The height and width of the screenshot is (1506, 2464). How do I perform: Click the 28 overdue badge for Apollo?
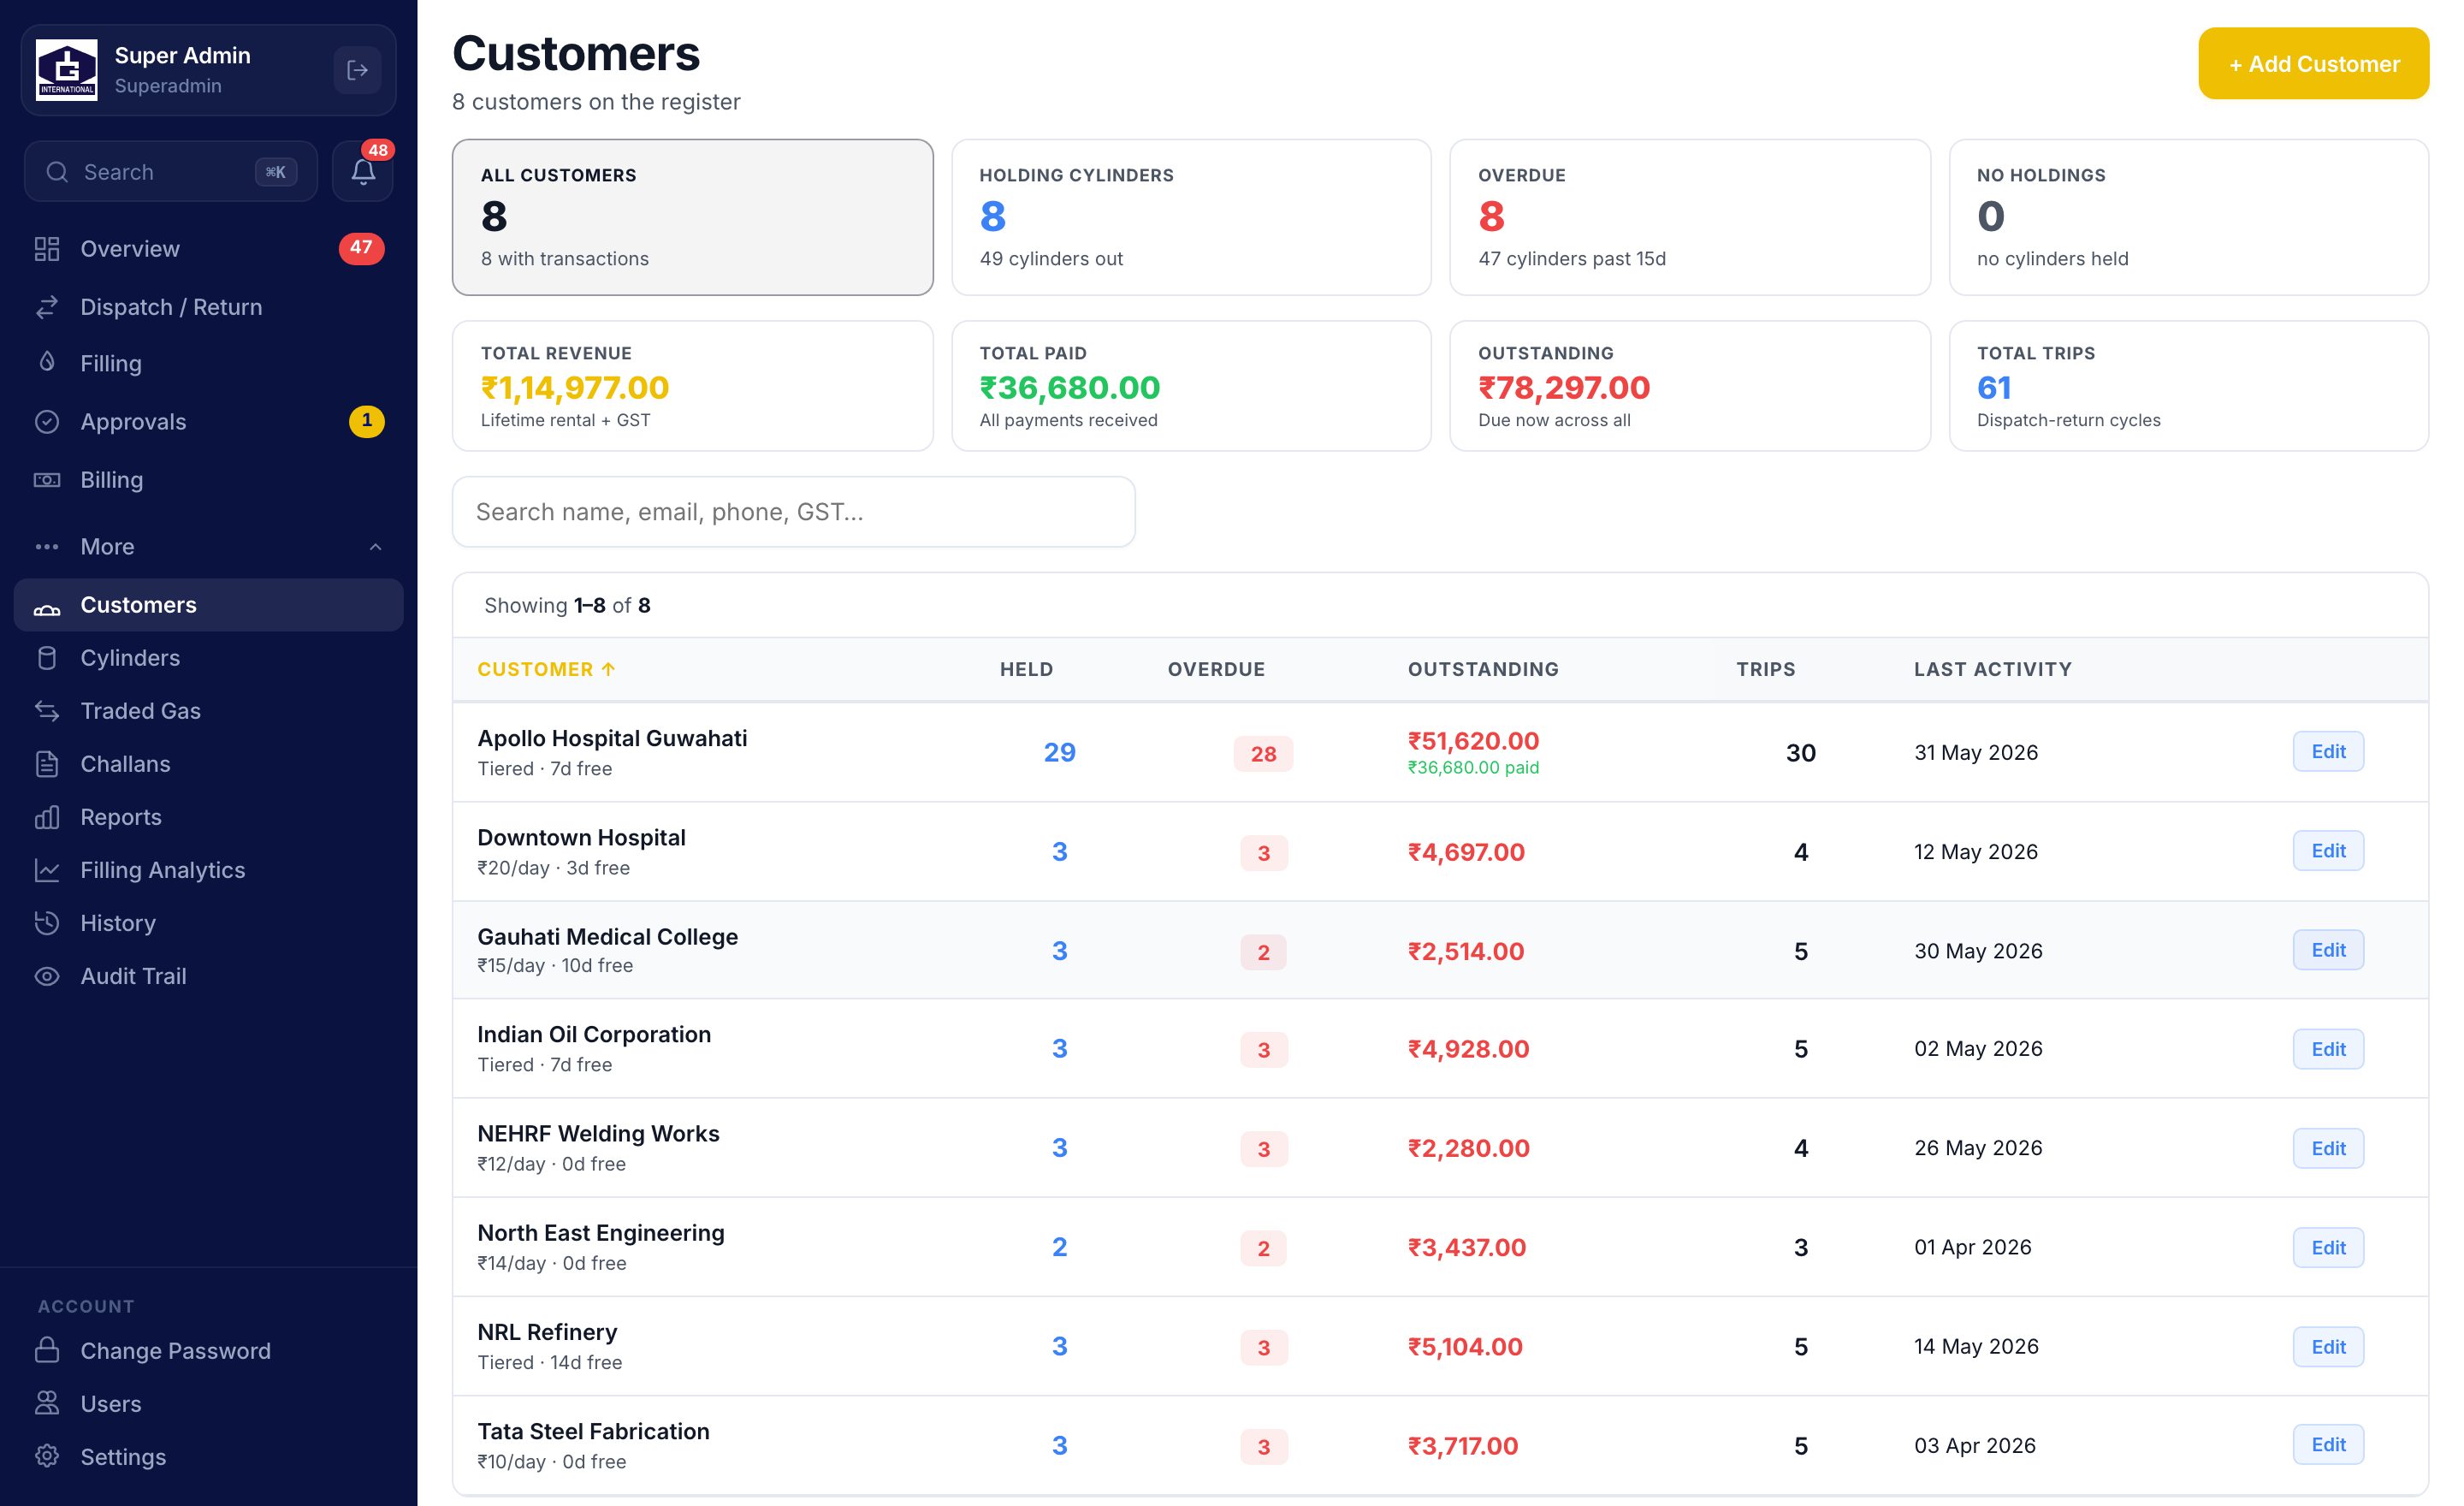(x=1263, y=754)
